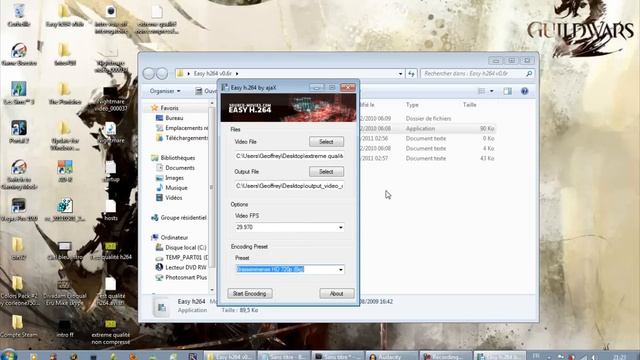Select the startup file on desktop
The height and width of the screenshot is (360, 640).
click(x=111, y=171)
